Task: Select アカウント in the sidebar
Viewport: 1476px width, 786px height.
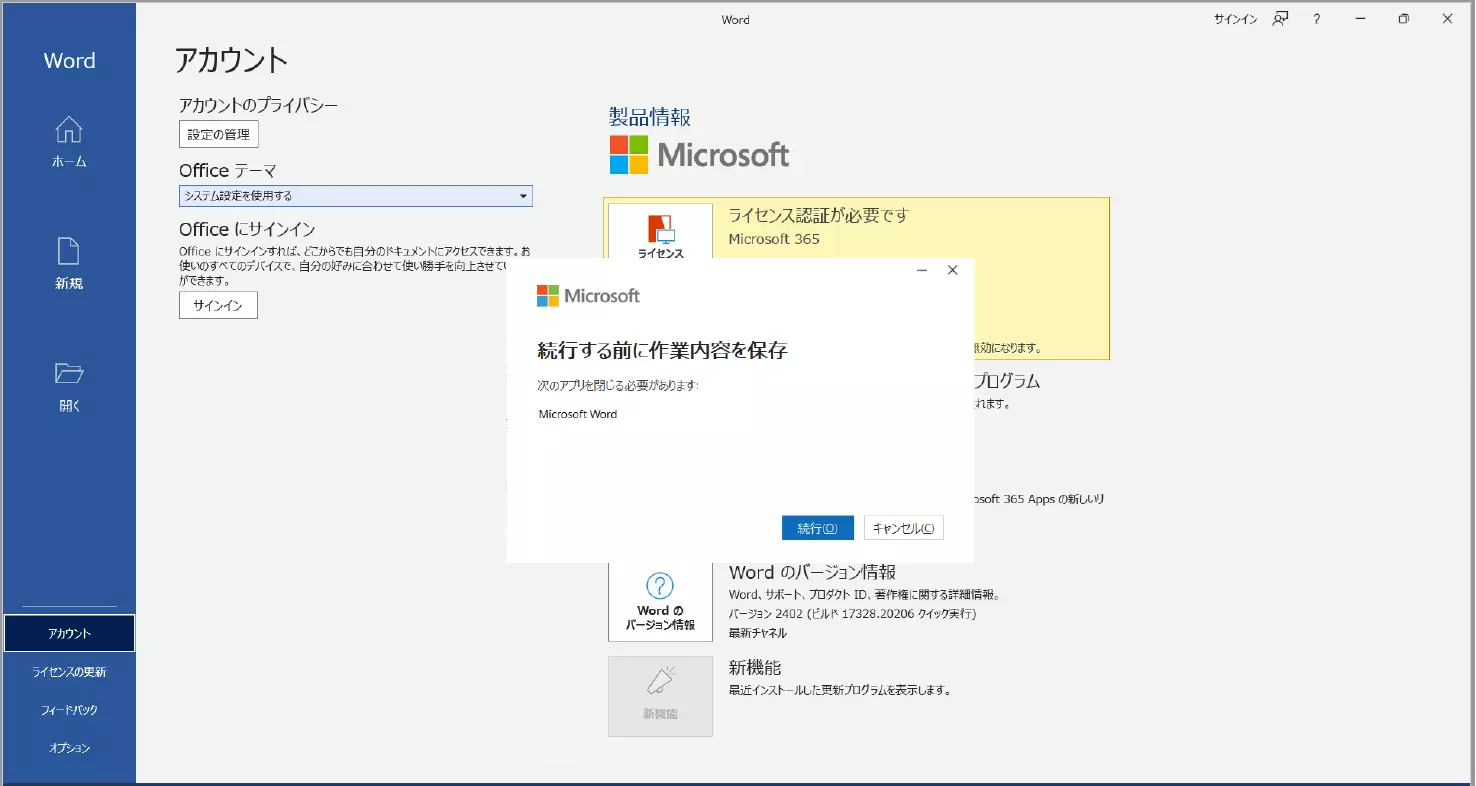Action: pyautogui.click(x=69, y=633)
